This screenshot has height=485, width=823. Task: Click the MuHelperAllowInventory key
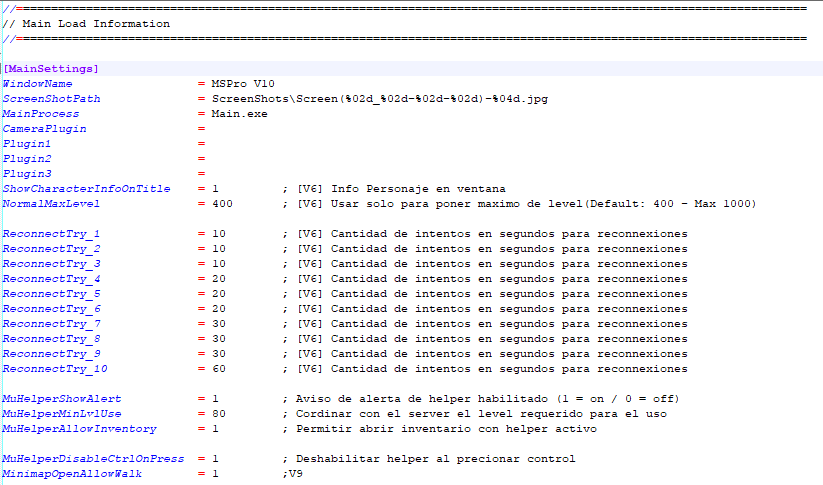click(80, 429)
